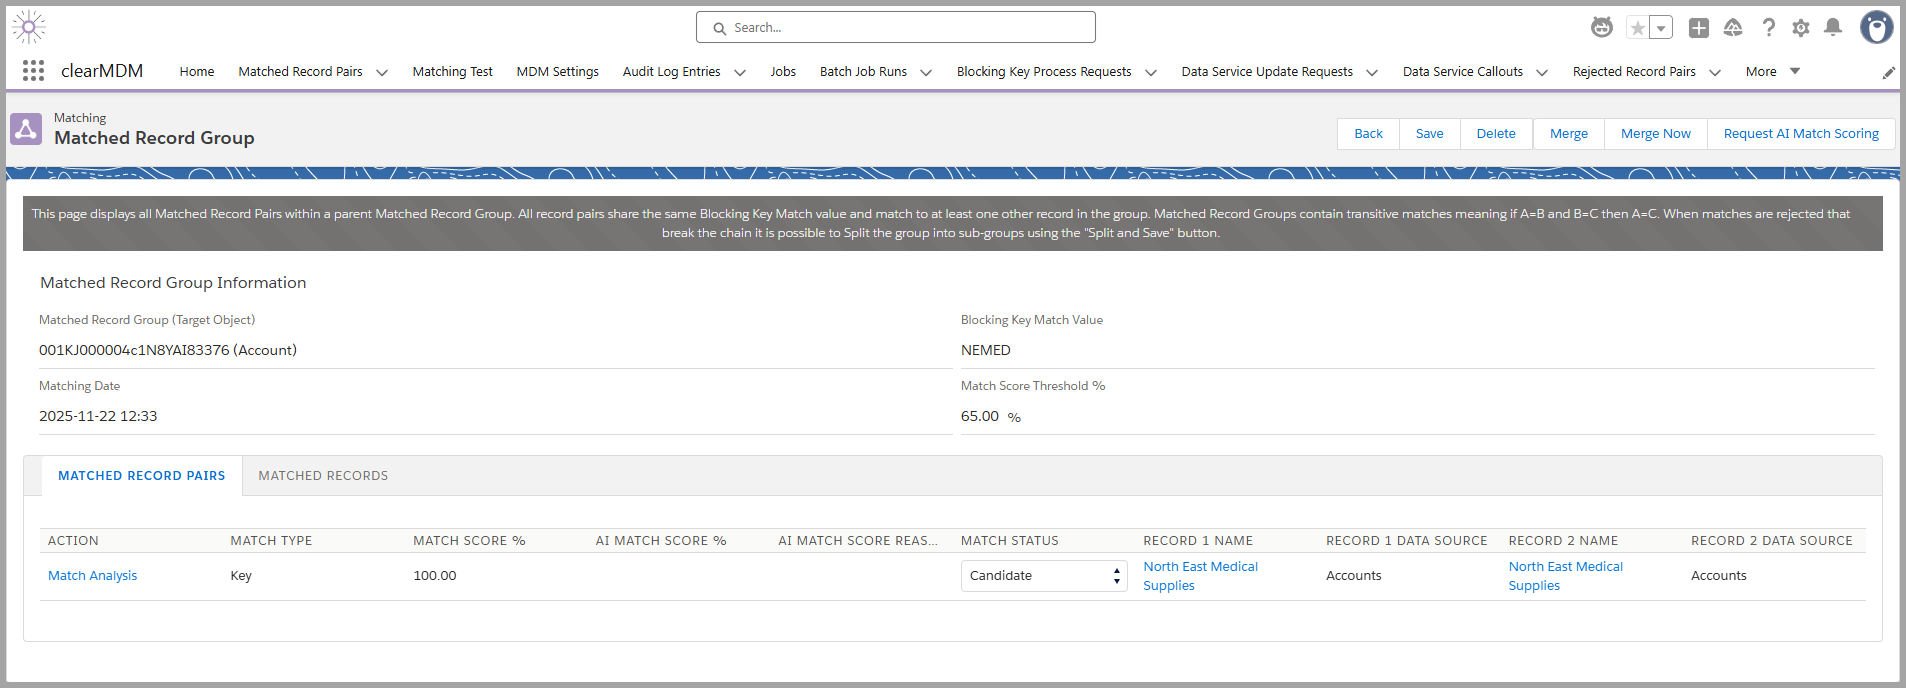Screen dimensions: 1906x688
Task: Open the Trailhead guidance center icon
Action: 1733,28
